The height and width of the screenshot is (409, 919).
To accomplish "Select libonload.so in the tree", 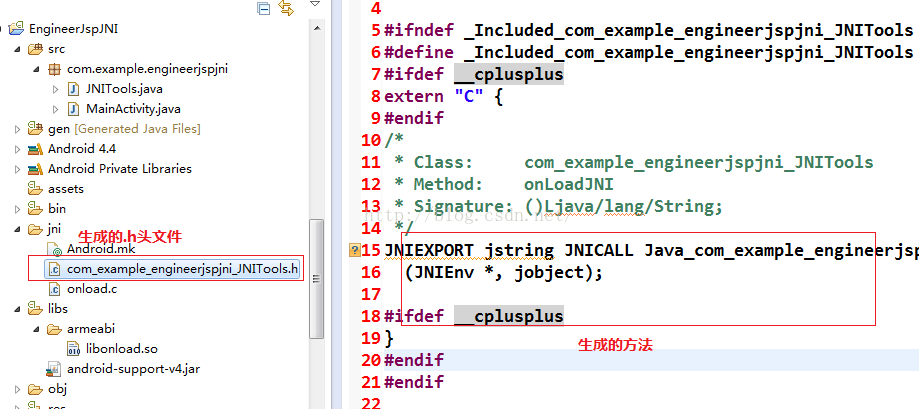I will [x=122, y=349].
